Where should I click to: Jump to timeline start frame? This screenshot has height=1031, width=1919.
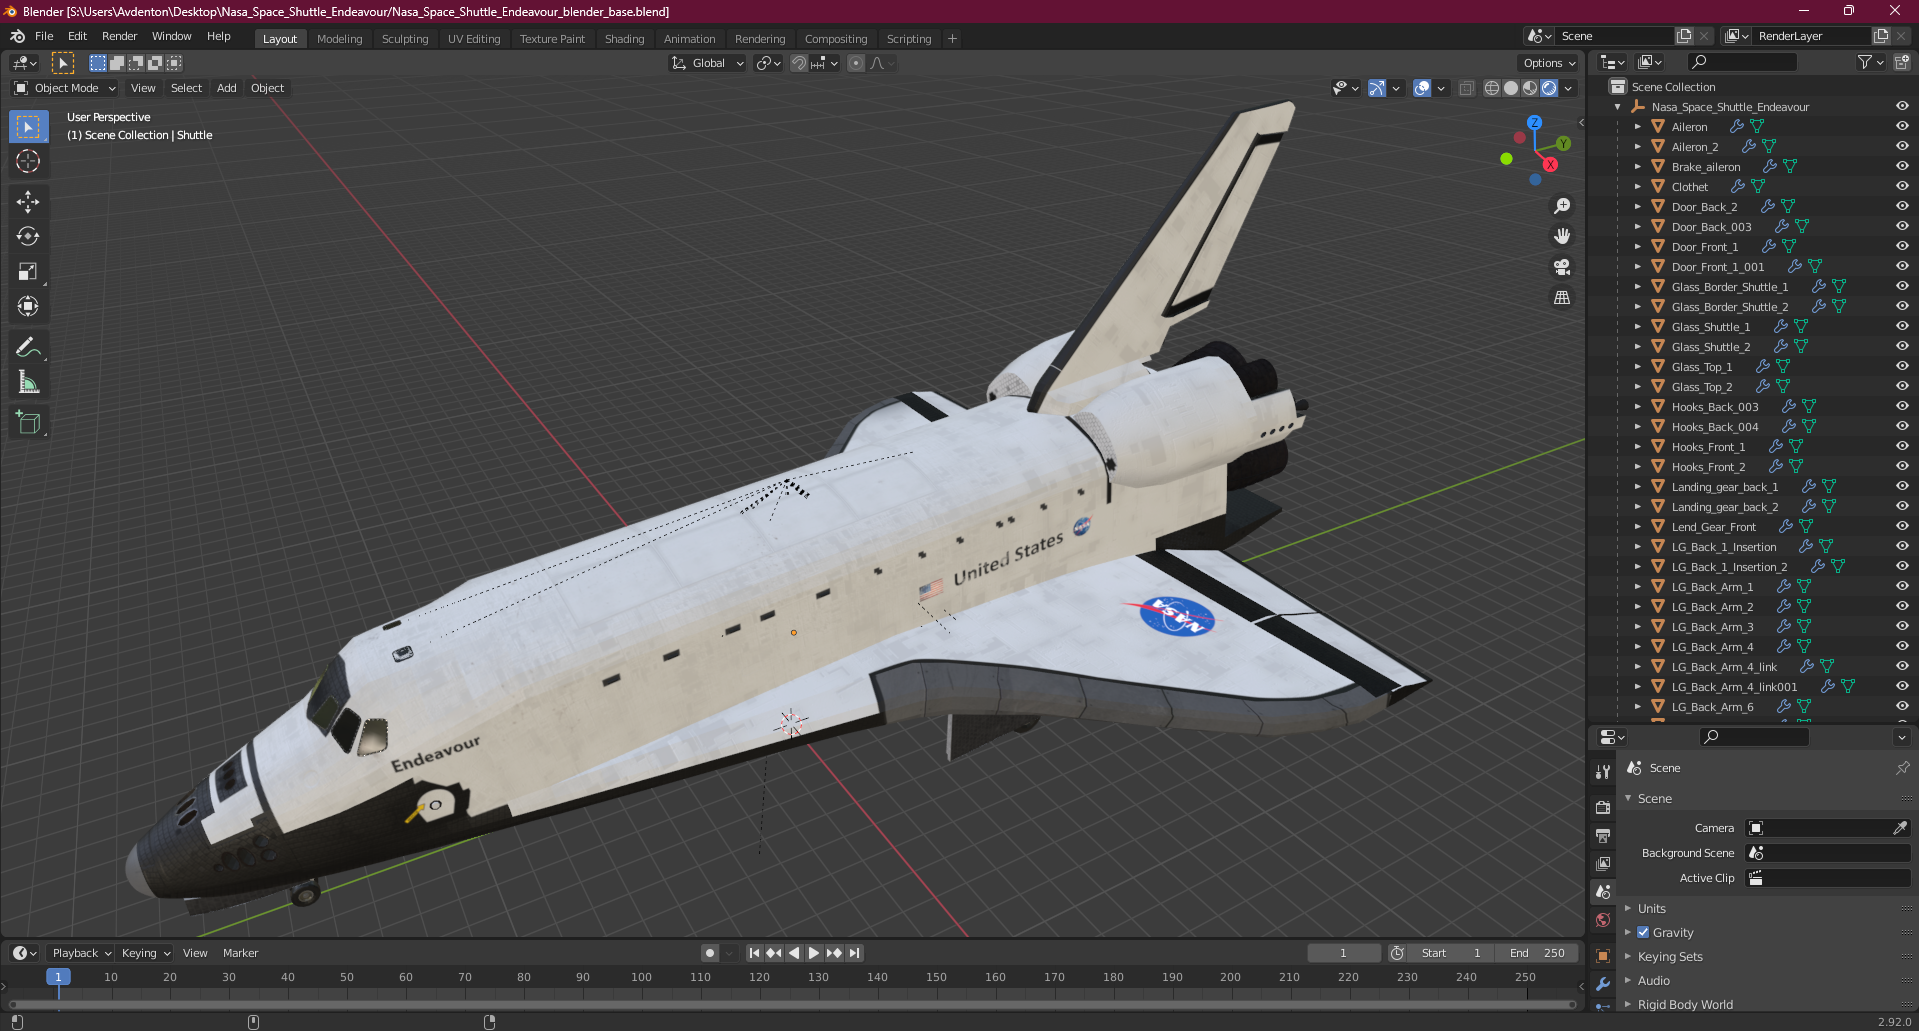(x=754, y=953)
